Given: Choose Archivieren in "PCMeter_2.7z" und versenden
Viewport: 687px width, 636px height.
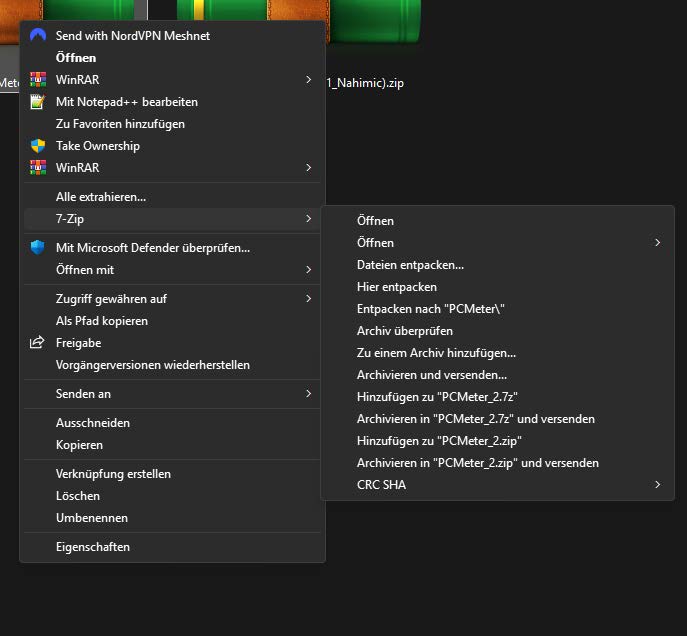Looking at the screenshot, I should 498,418.
